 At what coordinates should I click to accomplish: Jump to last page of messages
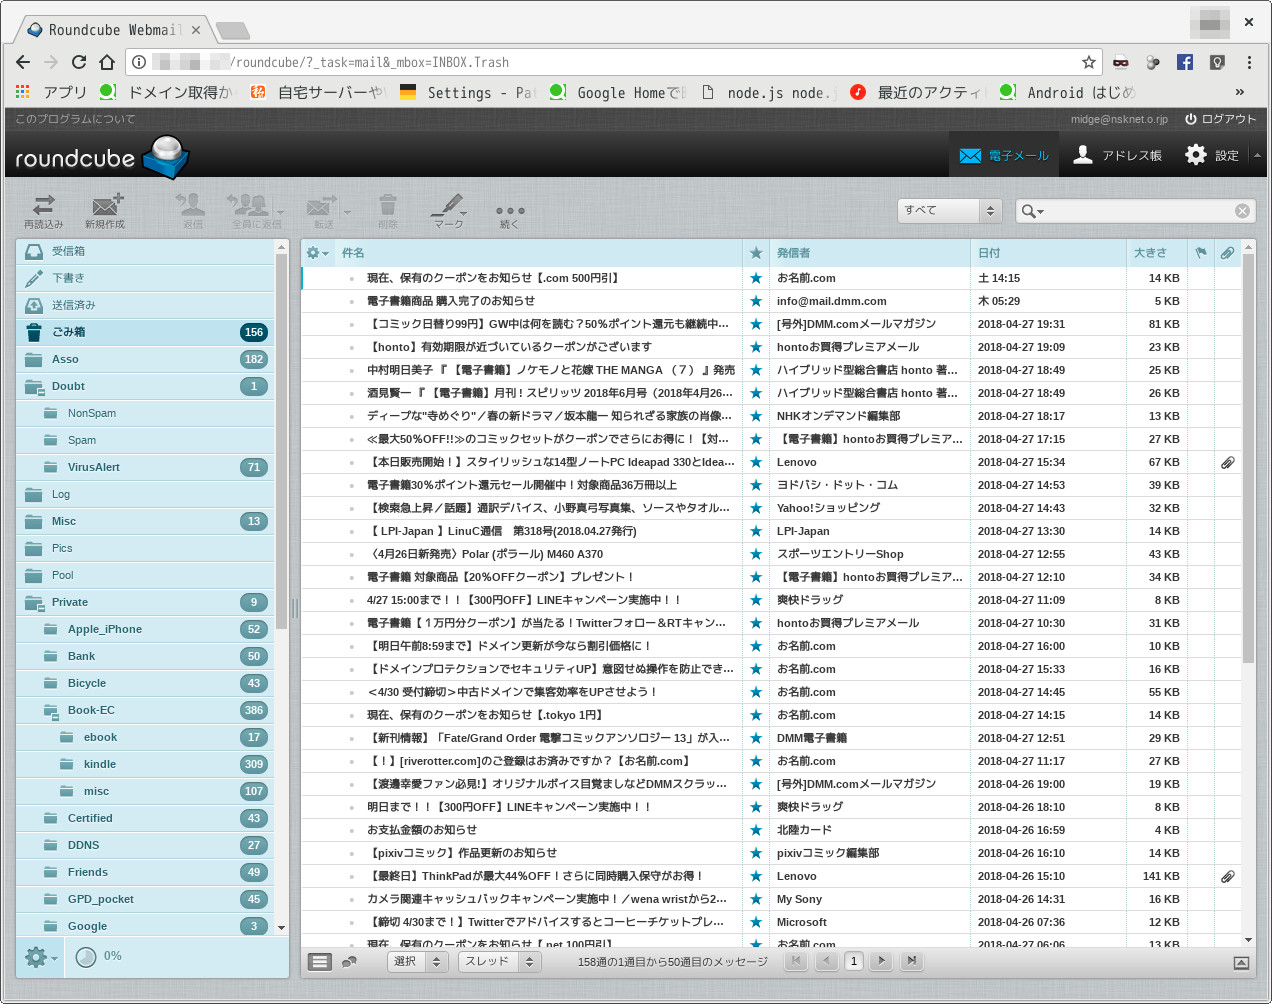click(911, 961)
